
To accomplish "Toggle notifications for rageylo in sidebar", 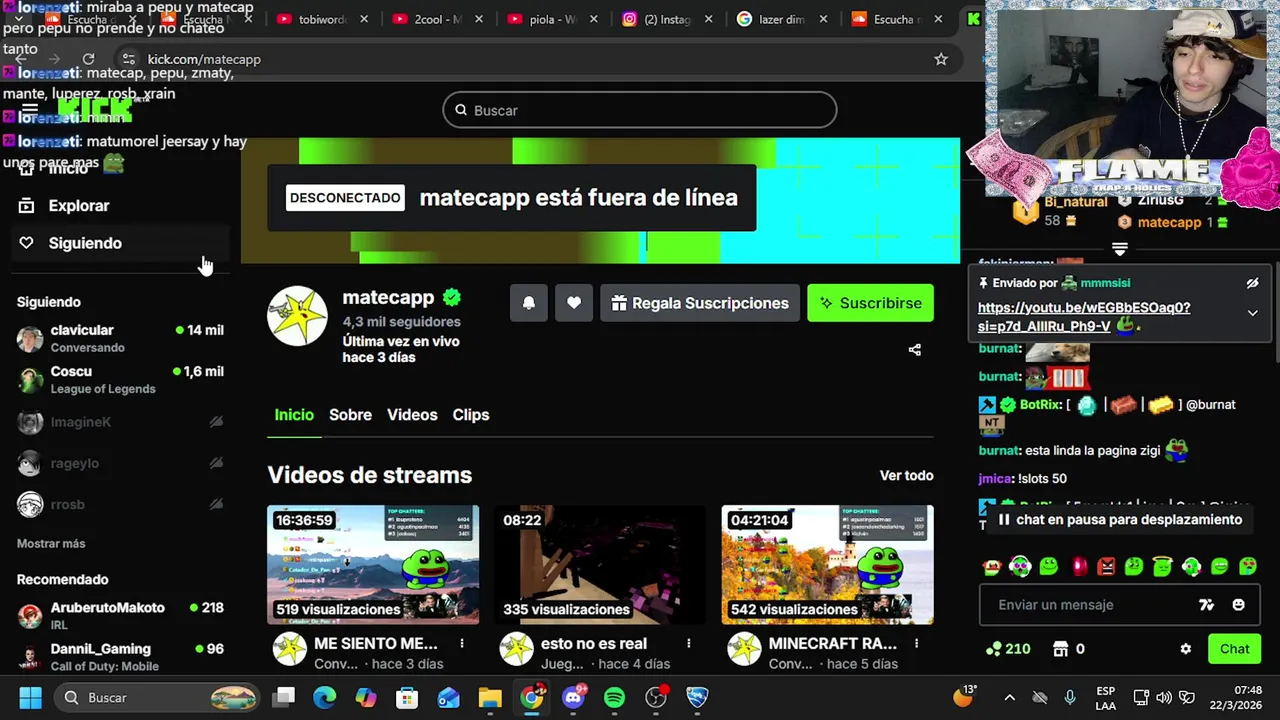I will 216,463.
